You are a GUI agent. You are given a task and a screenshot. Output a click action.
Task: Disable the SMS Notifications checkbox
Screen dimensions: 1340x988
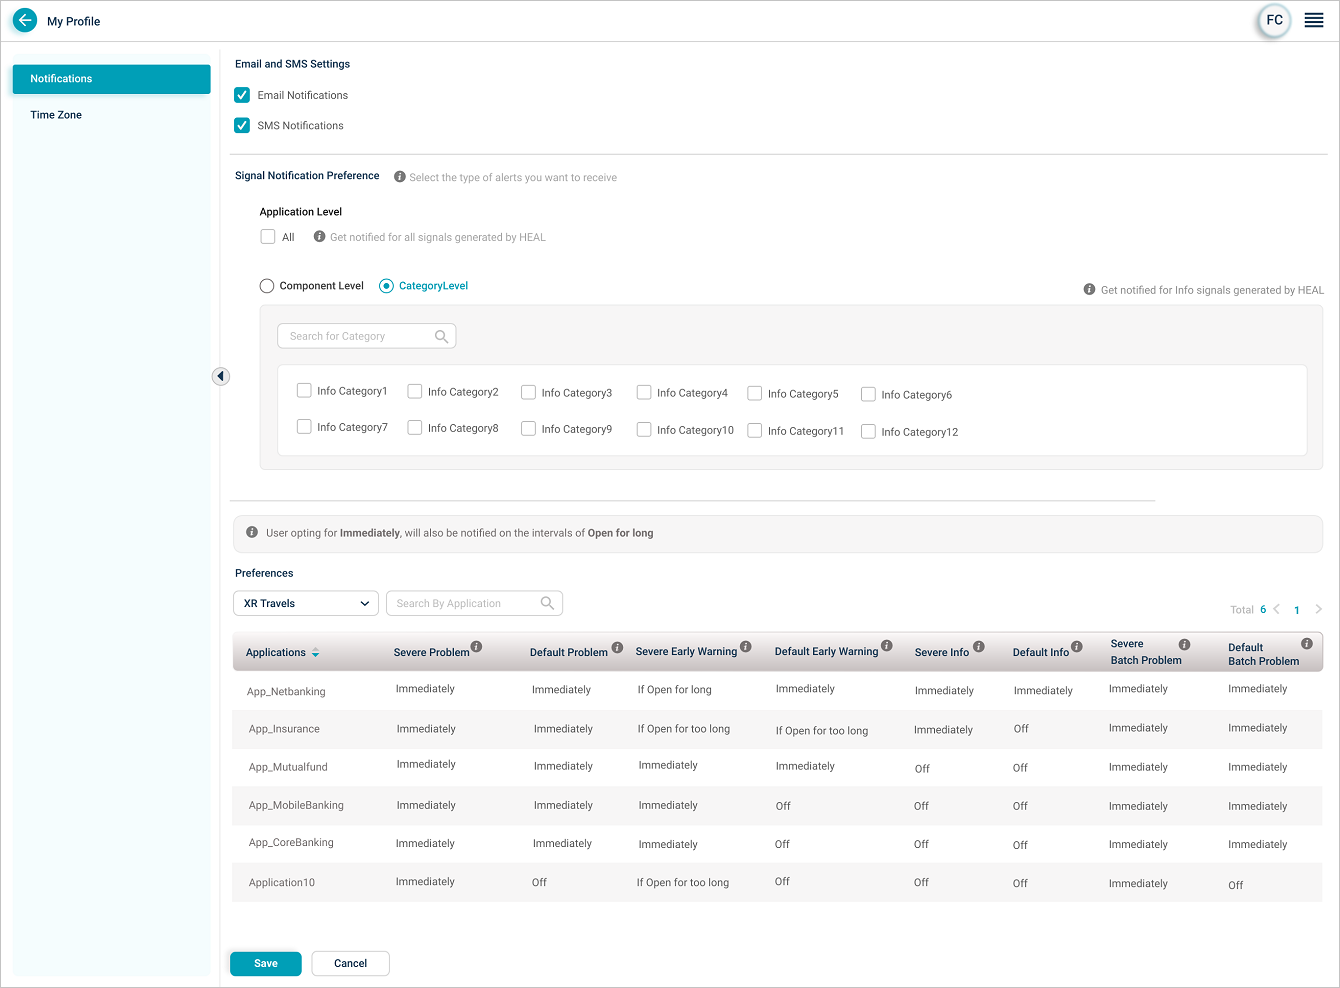(242, 125)
